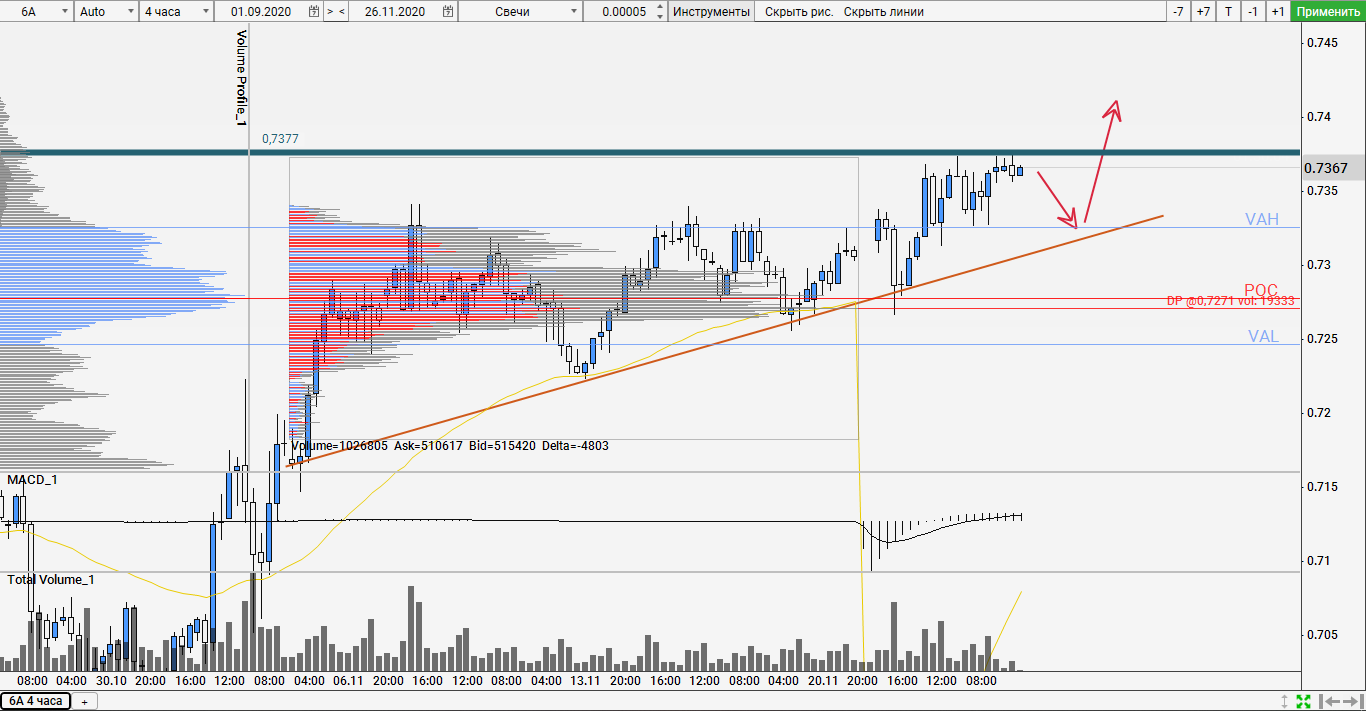Click the T button in toolbar
Screen dimensions: 1366x711
click(x=1228, y=12)
